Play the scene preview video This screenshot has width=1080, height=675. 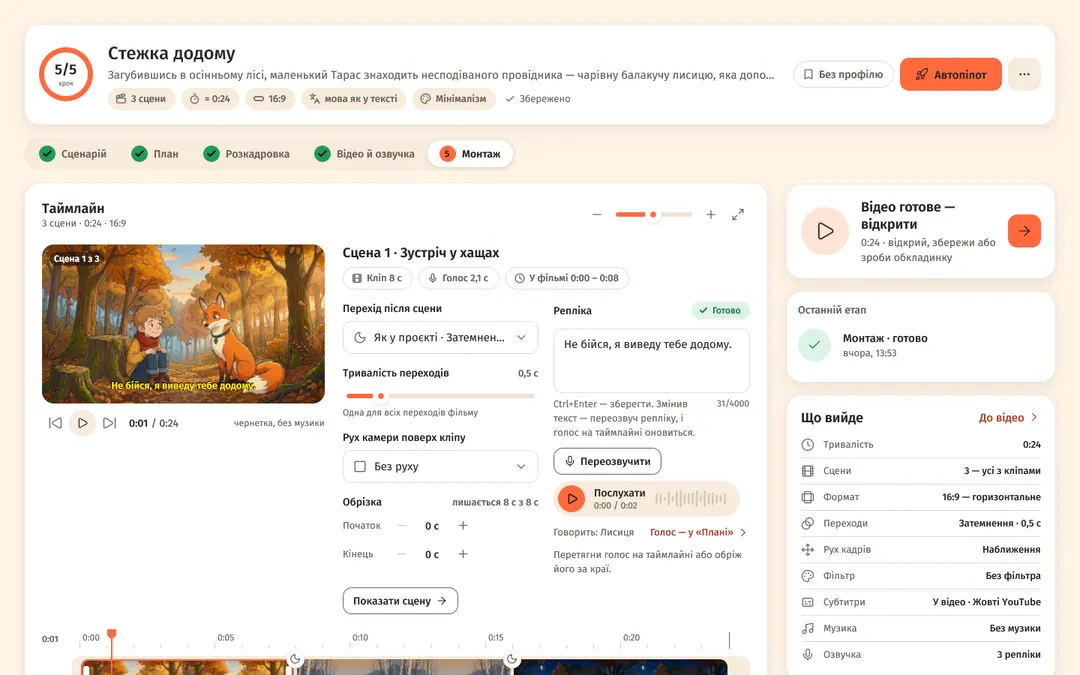83,423
